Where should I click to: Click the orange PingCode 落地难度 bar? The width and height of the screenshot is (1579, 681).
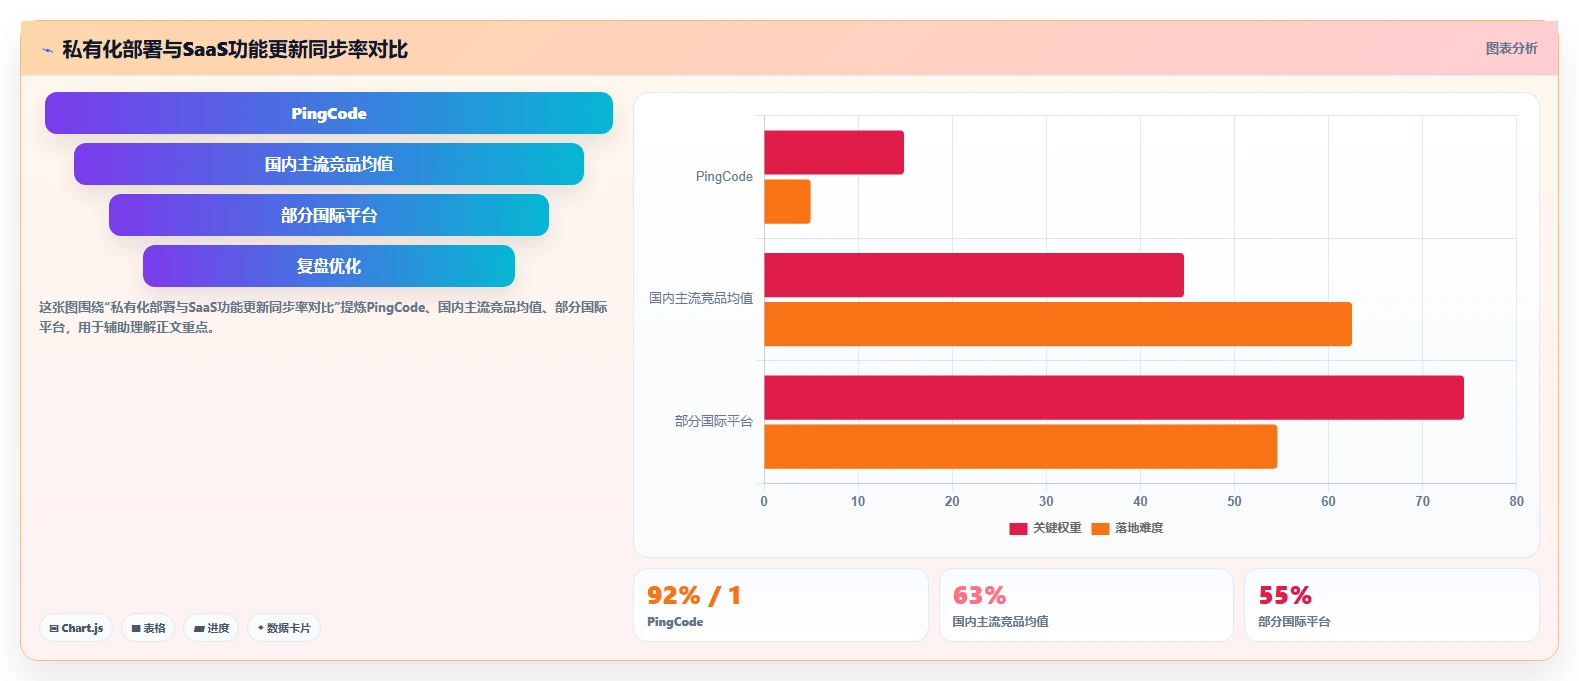click(x=787, y=201)
